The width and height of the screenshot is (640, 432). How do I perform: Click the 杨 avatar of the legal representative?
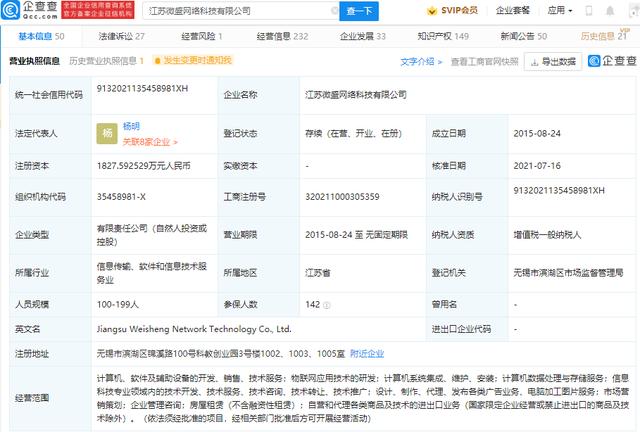point(108,133)
